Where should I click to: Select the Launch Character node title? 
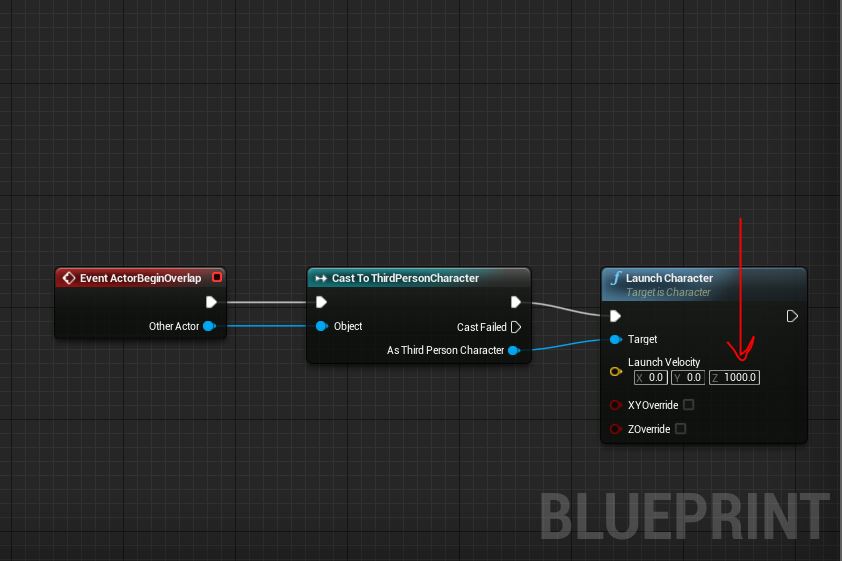(669, 278)
